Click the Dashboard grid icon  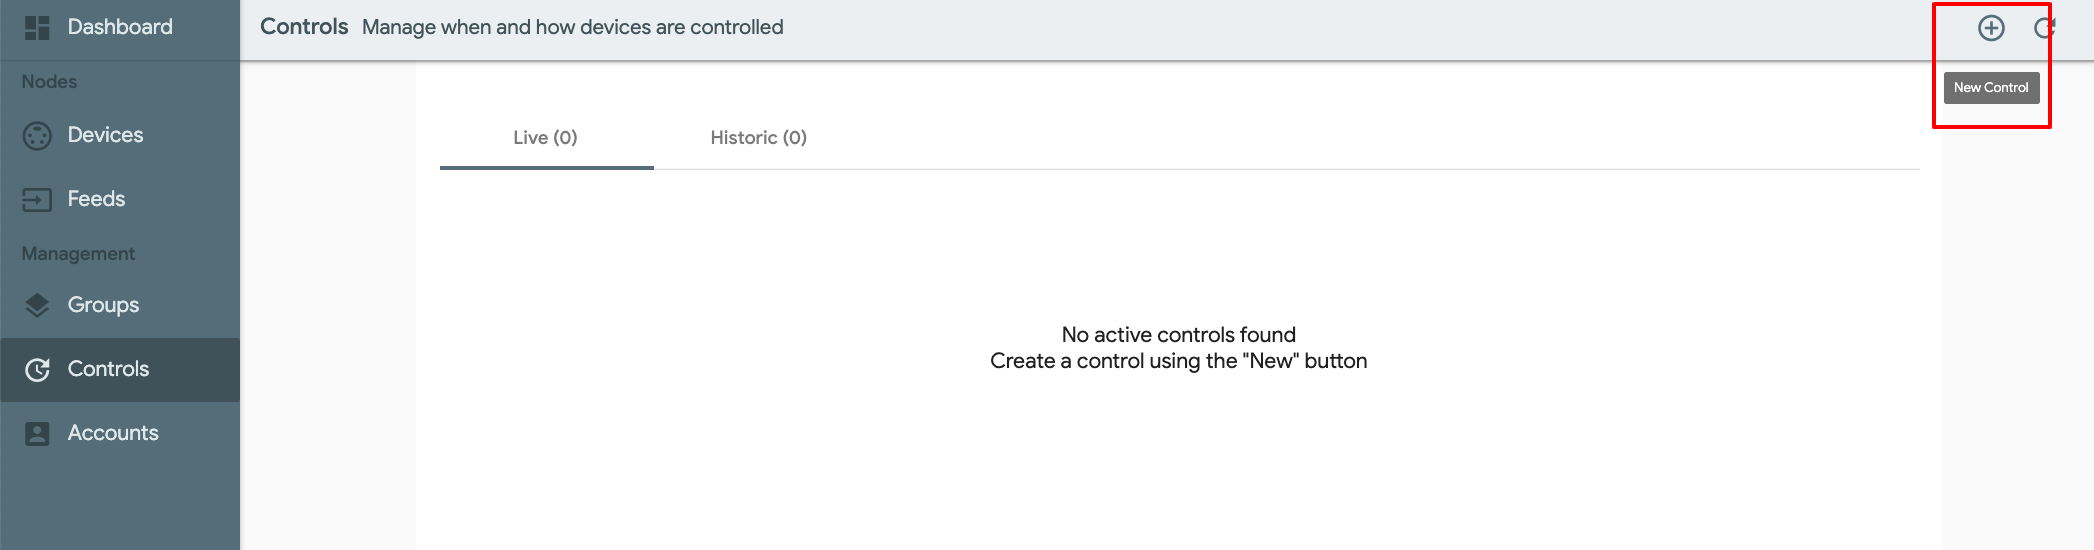click(x=37, y=28)
